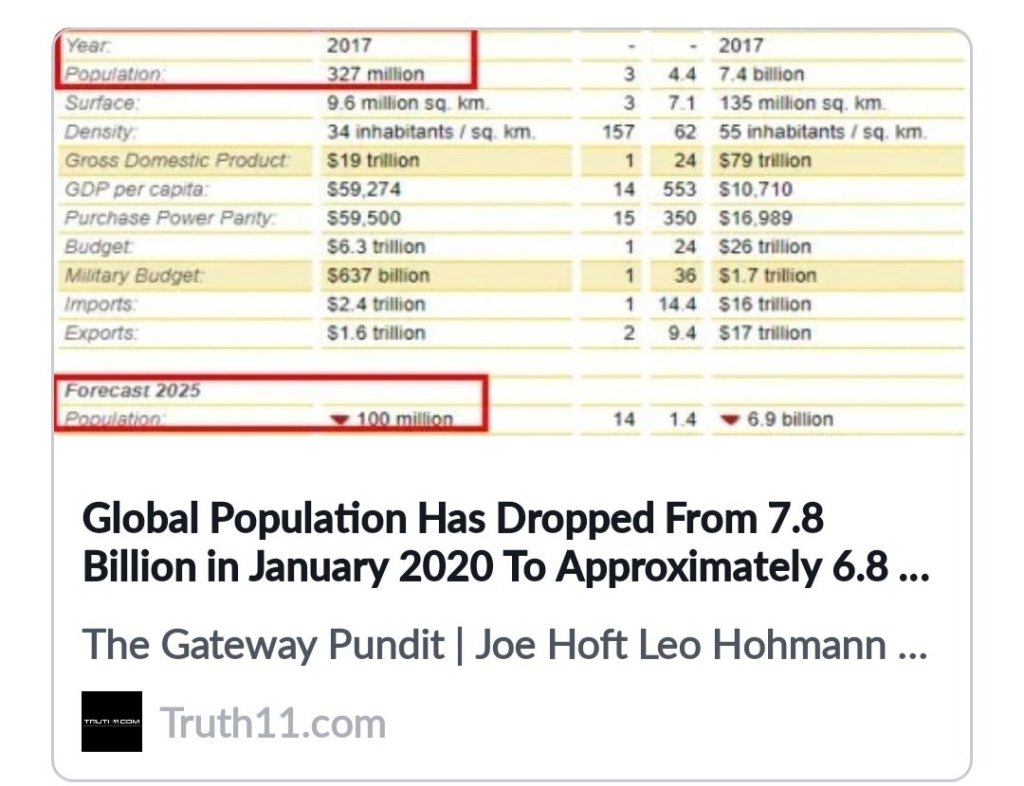Click red down arrow beside 6.9 billion
This screenshot has height=786, width=1024.
(x=727, y=419)
